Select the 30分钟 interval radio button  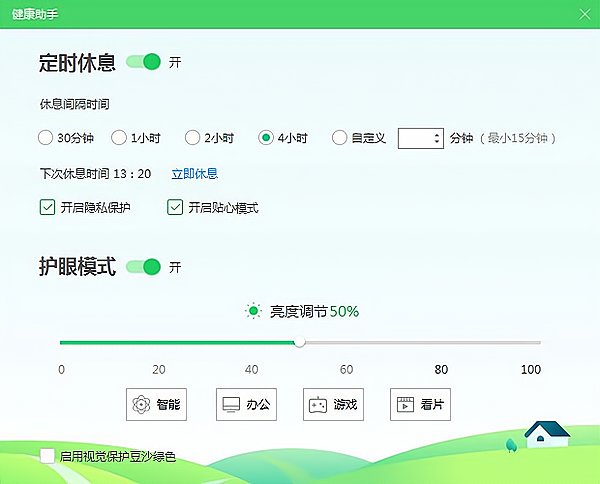(x=45, y=138)
